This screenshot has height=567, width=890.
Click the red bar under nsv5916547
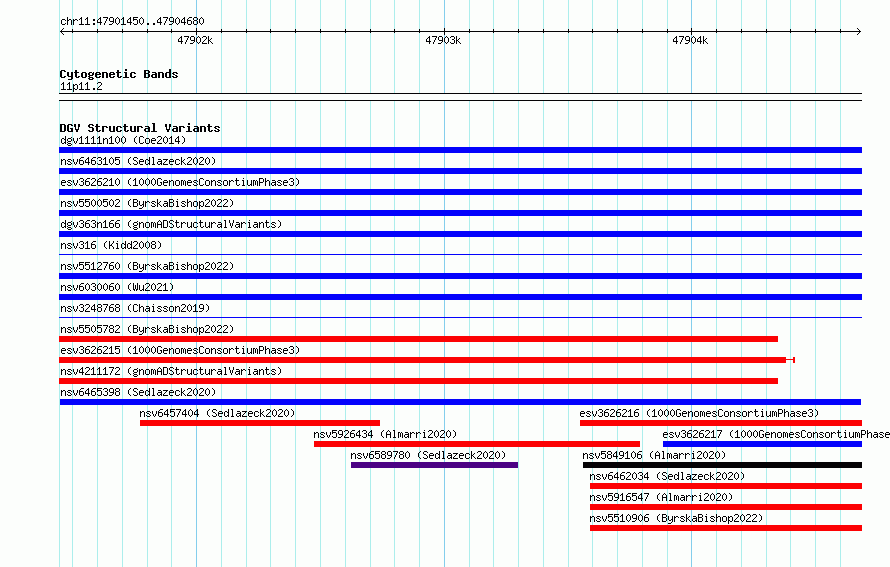pos(726,507)
